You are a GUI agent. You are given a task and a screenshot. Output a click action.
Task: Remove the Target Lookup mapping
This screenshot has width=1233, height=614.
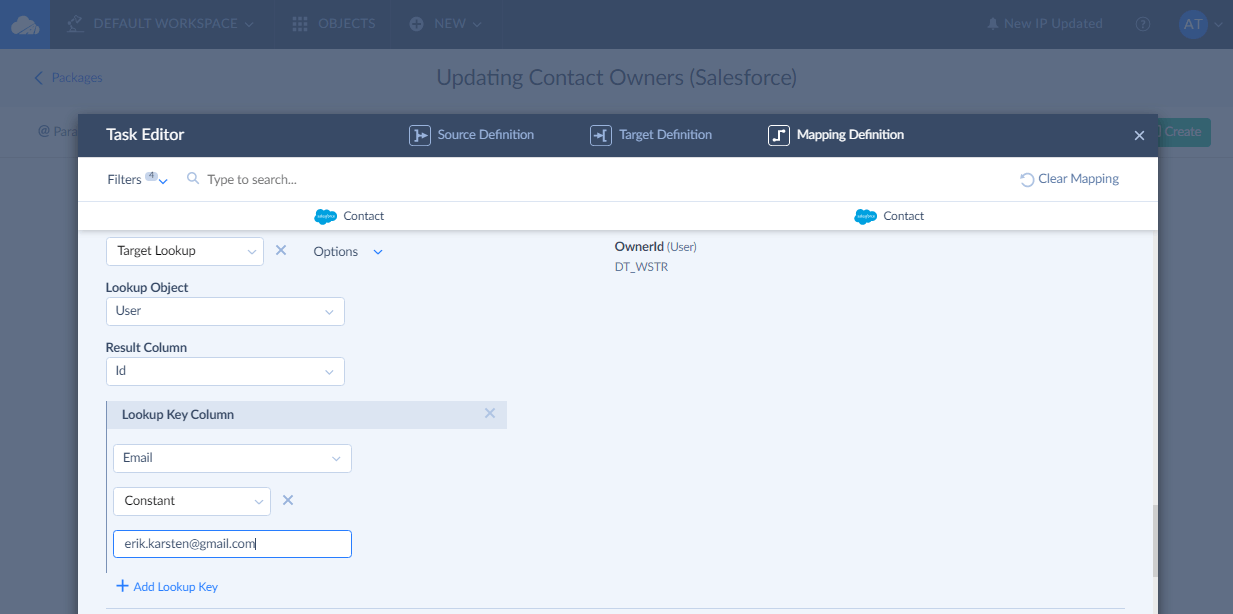(281, 251)
